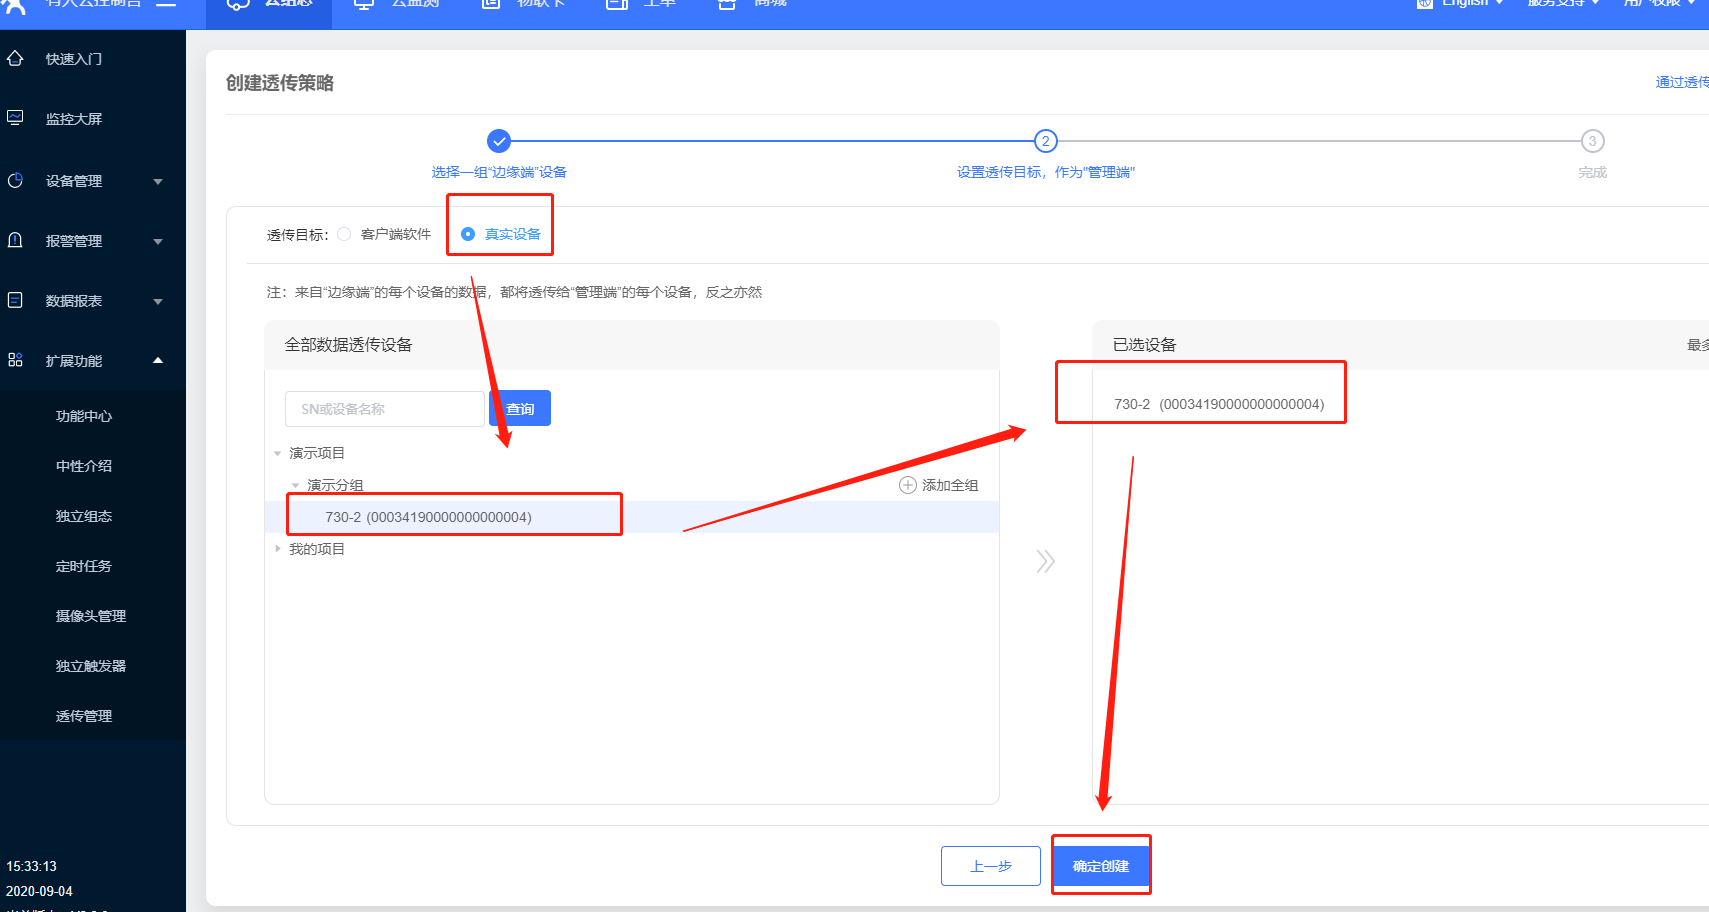Click the SN或设备名称 search field
The image size is (1709, 912).
click(x=384, y=409)
